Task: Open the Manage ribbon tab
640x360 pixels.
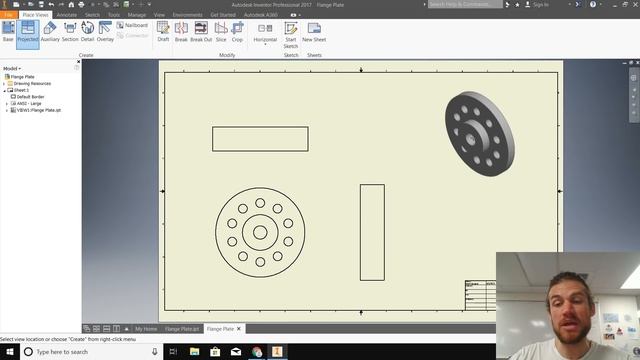Action: coord(137,15)
